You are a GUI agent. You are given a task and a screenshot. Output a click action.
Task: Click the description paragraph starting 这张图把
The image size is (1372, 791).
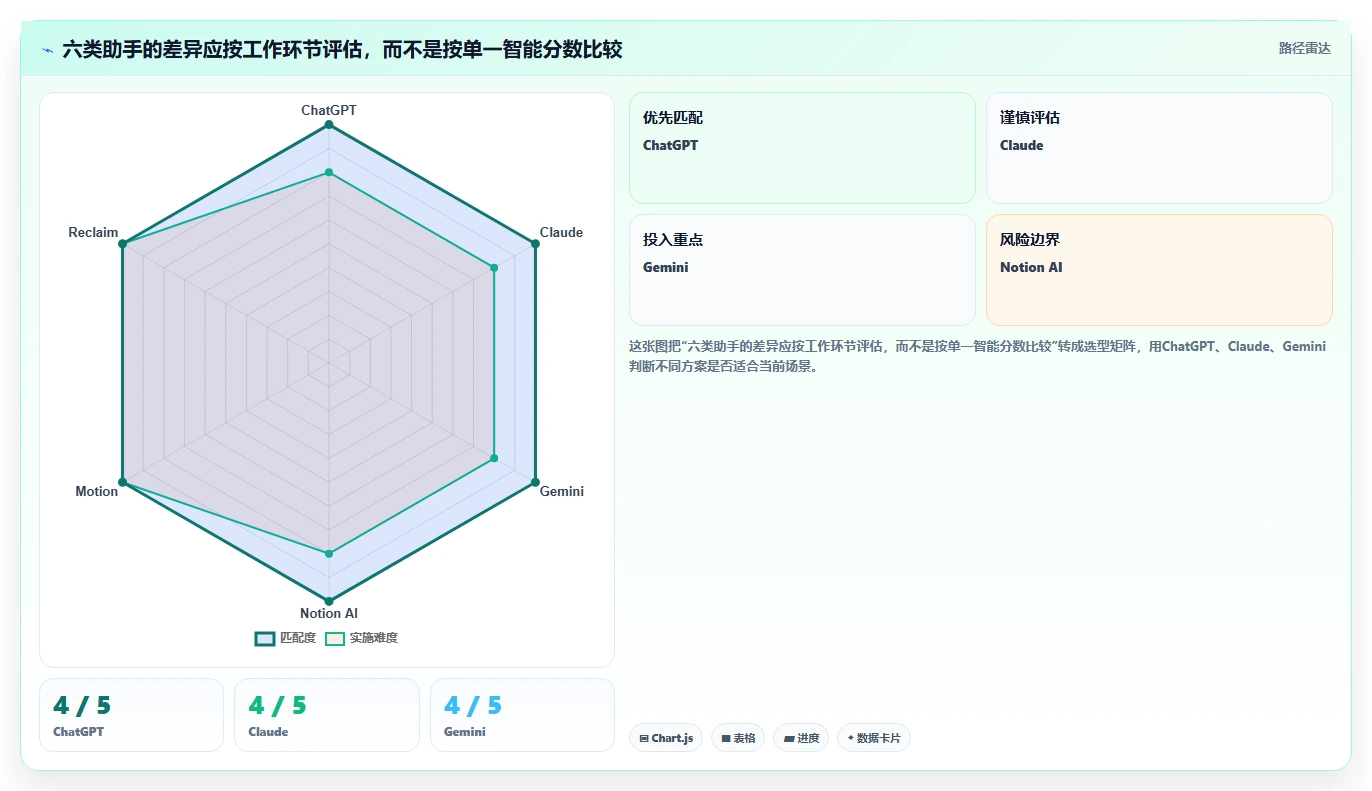(x=978, y=356)
